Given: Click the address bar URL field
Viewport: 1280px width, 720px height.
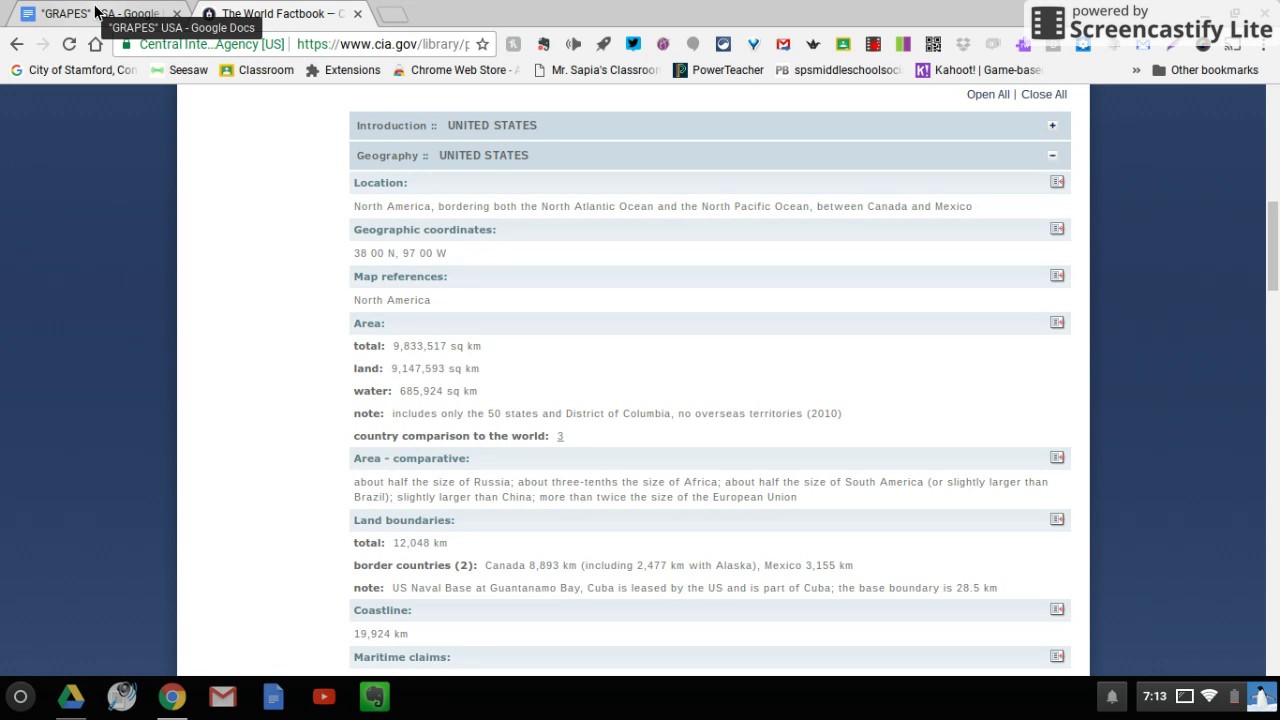Looking at the screenshot, I should click(383, 44).
